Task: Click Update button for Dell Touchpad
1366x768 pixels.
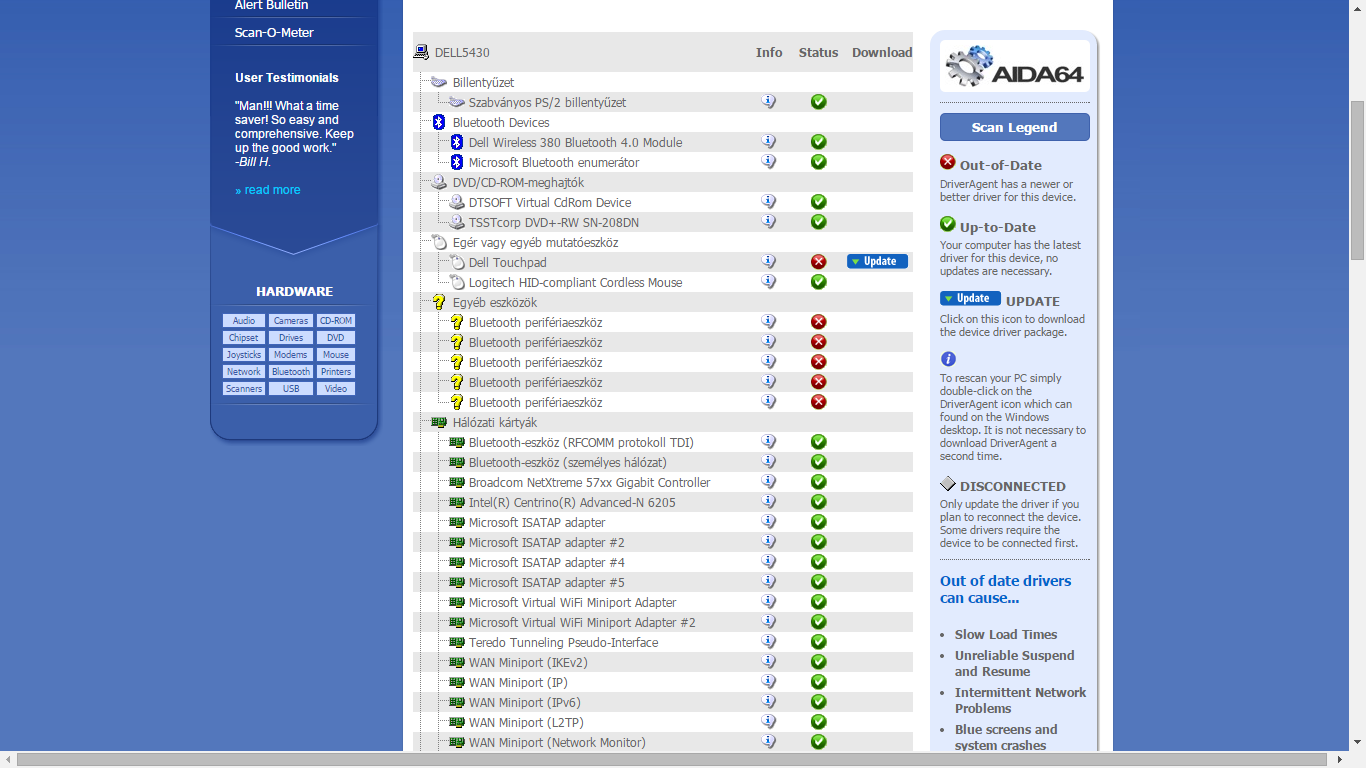Action: [x=878, y=261]
